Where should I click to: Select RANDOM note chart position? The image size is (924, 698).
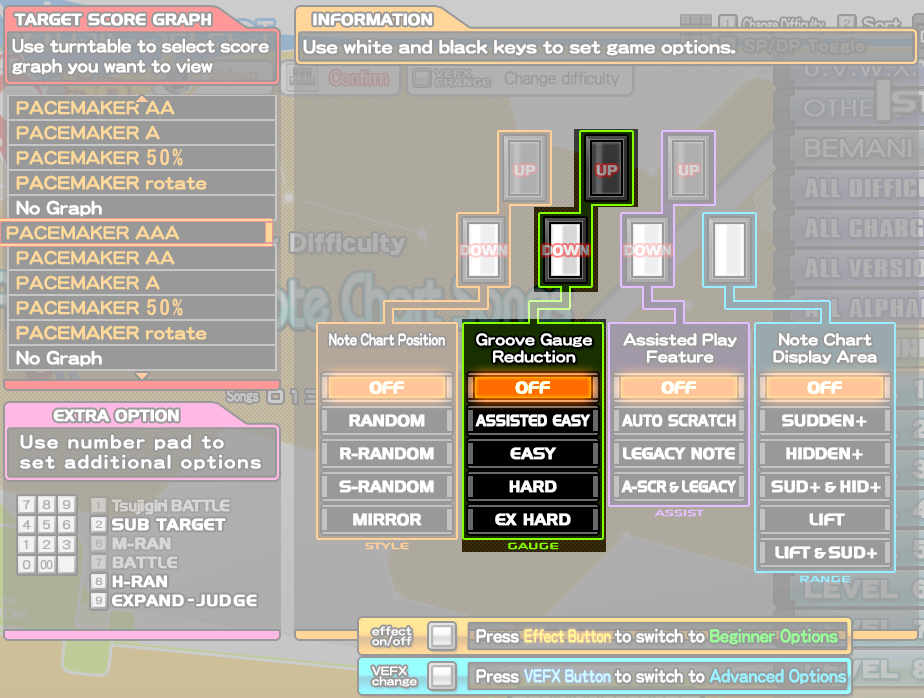pos(387,420)
